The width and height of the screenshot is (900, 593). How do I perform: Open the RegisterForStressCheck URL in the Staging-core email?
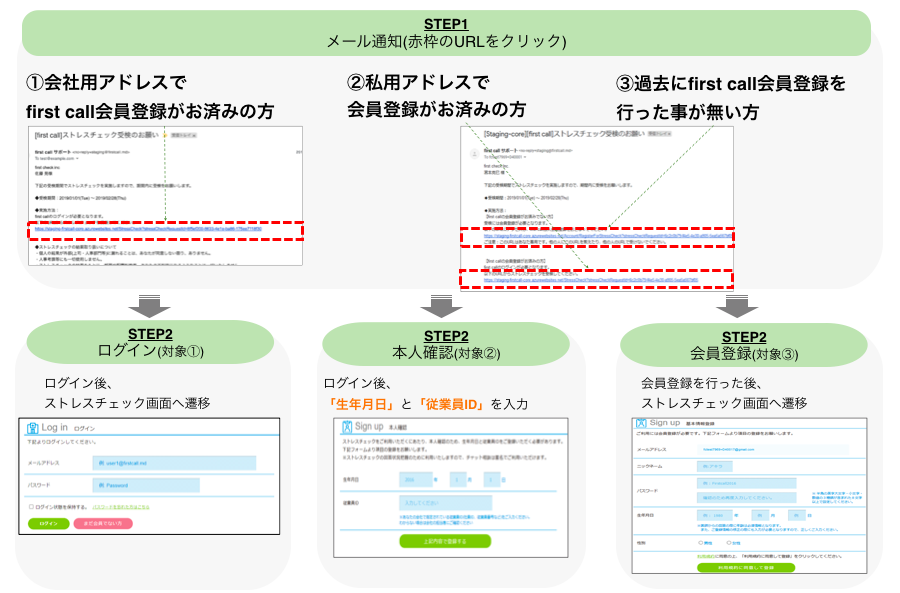608,236
